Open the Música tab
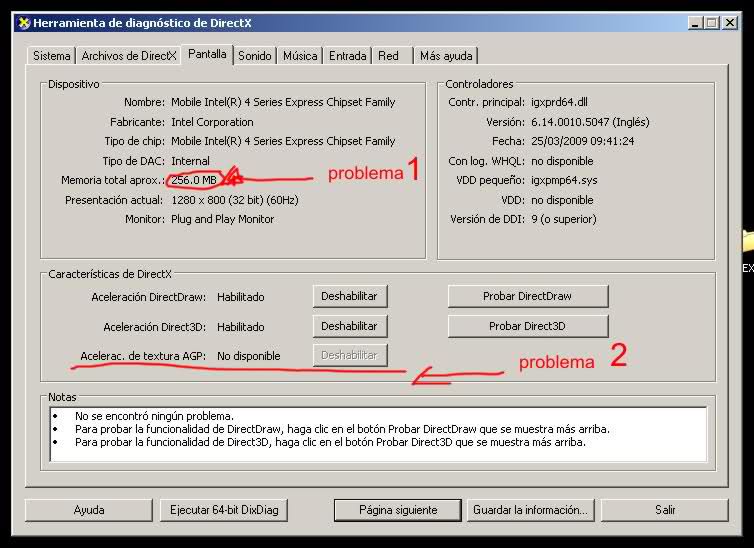 click(x=300, y=56)
